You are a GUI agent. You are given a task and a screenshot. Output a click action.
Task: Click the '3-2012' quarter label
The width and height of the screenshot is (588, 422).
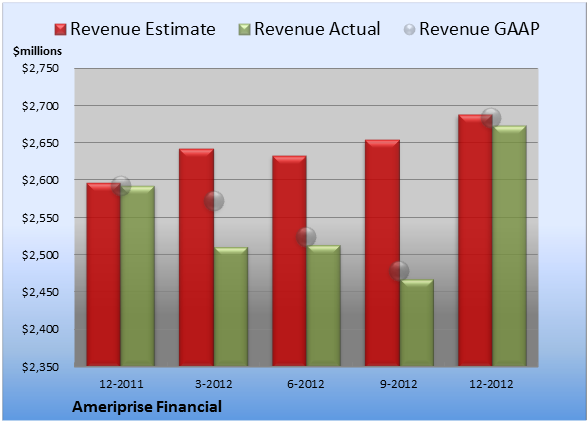click(214, 384)
